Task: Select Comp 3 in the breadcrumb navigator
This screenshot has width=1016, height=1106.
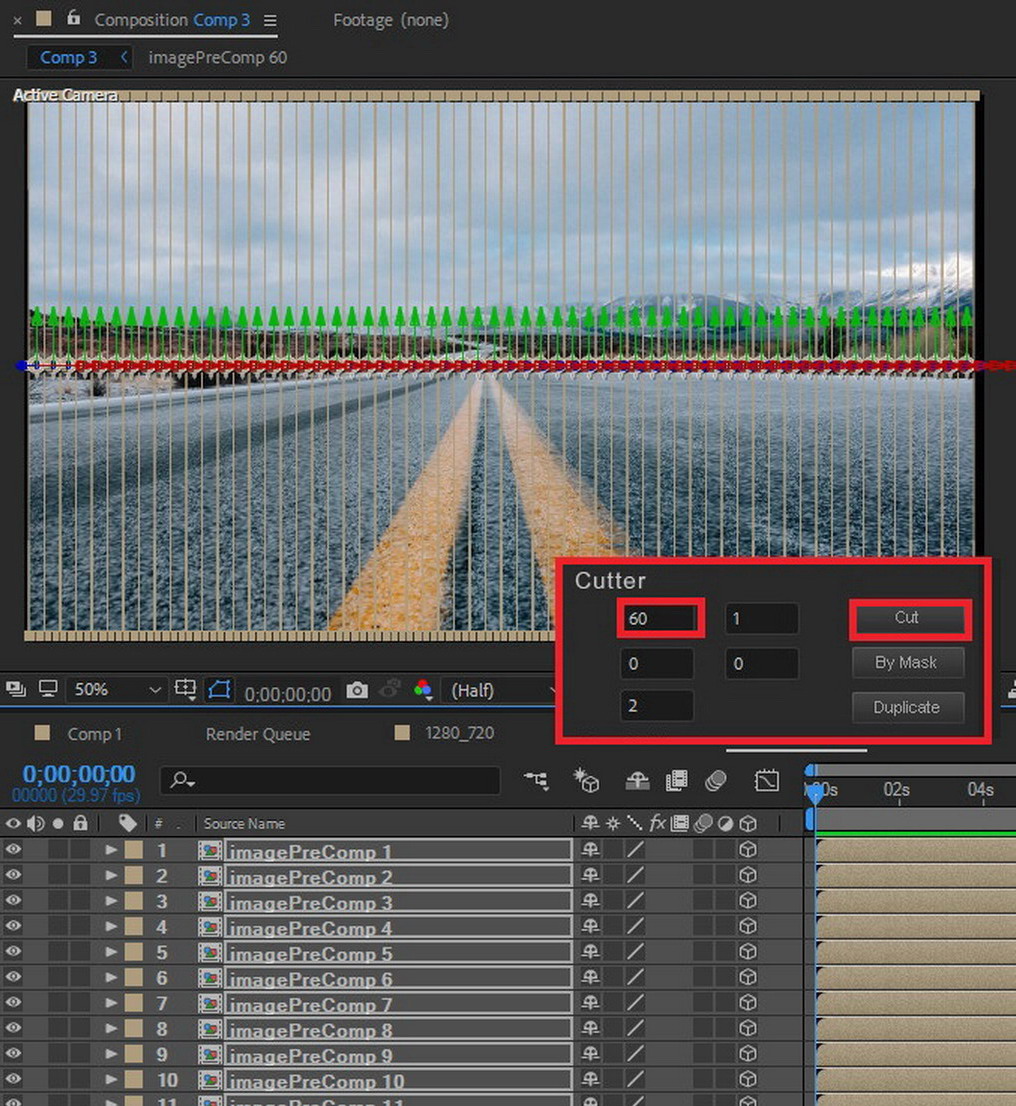Action: [x=68, y=57]
